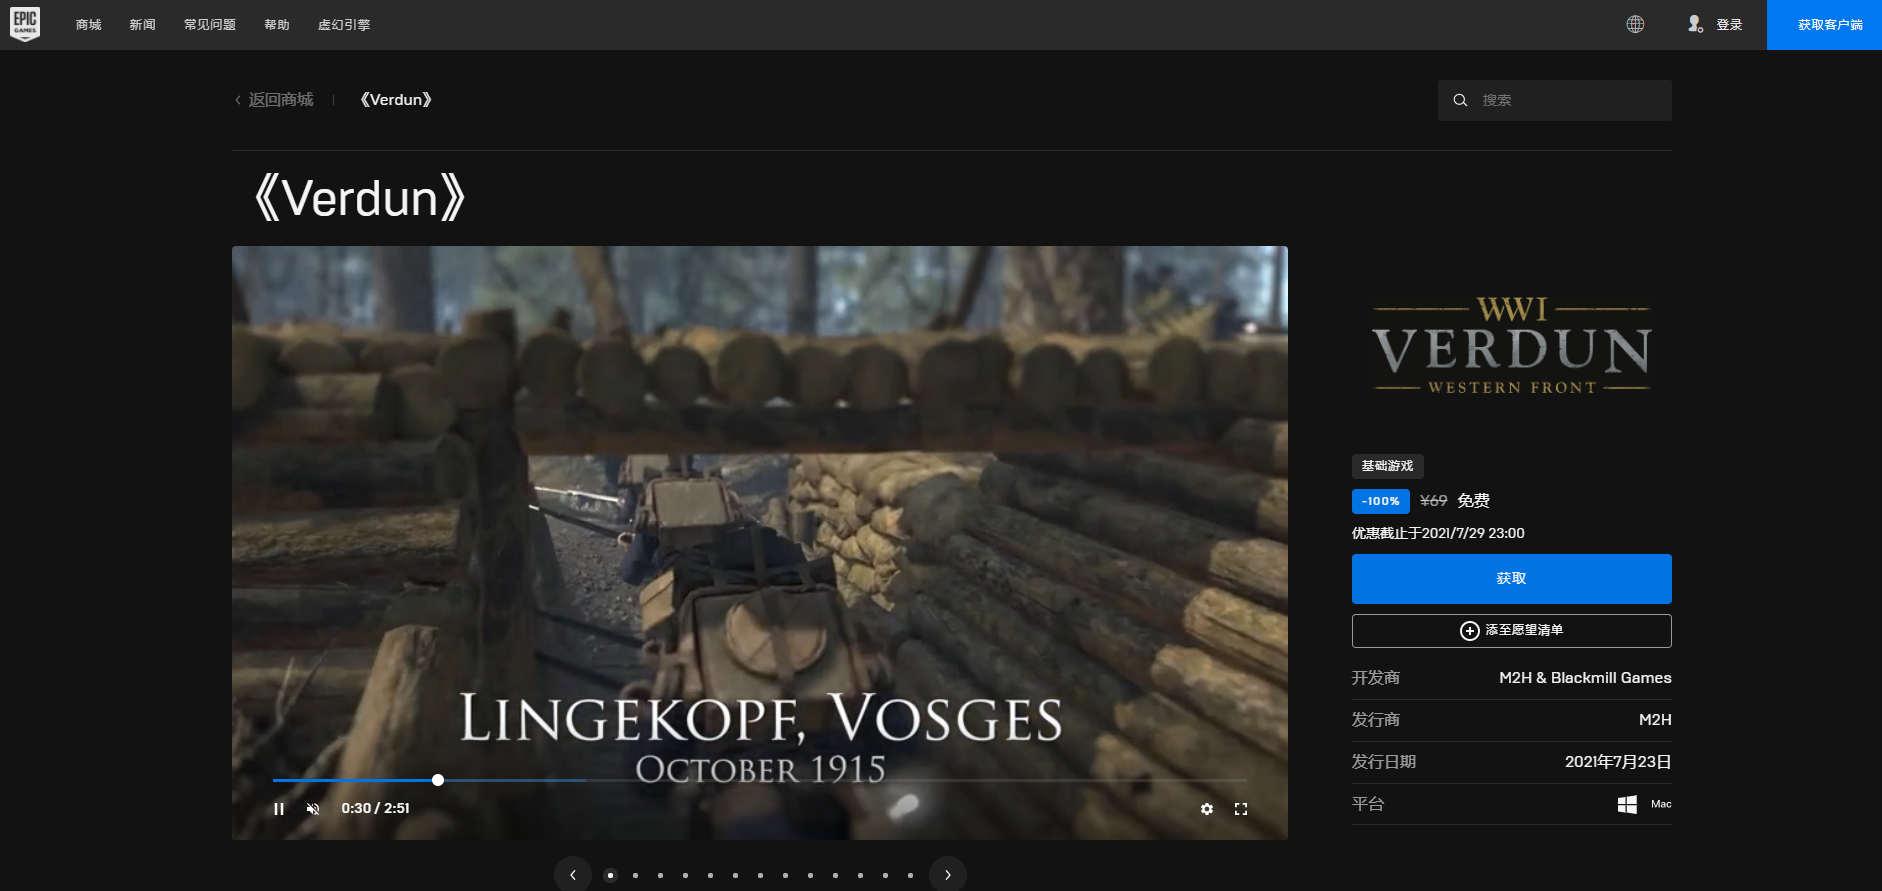Add Verdun to wishlist
The height and width of the screenshot is (891, 1882).
1511,631
